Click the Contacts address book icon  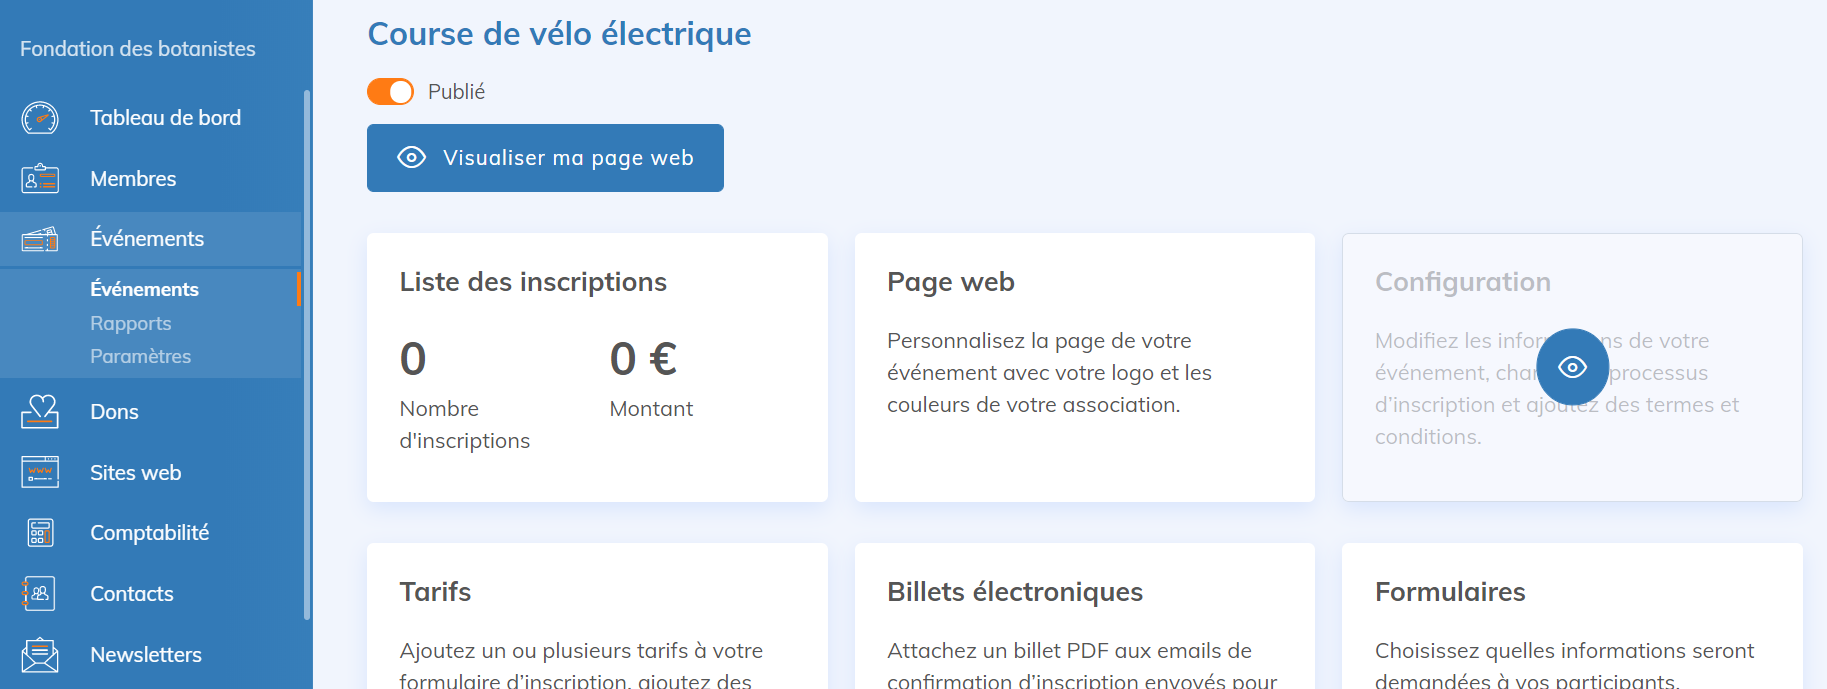coord(40,594)
